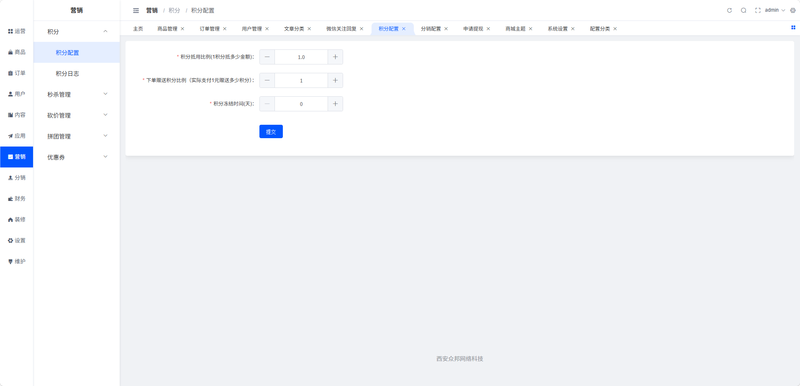800x386 pixels.
Task: Toggle the hamburger menu collapse icon
Action: point(136,10)
